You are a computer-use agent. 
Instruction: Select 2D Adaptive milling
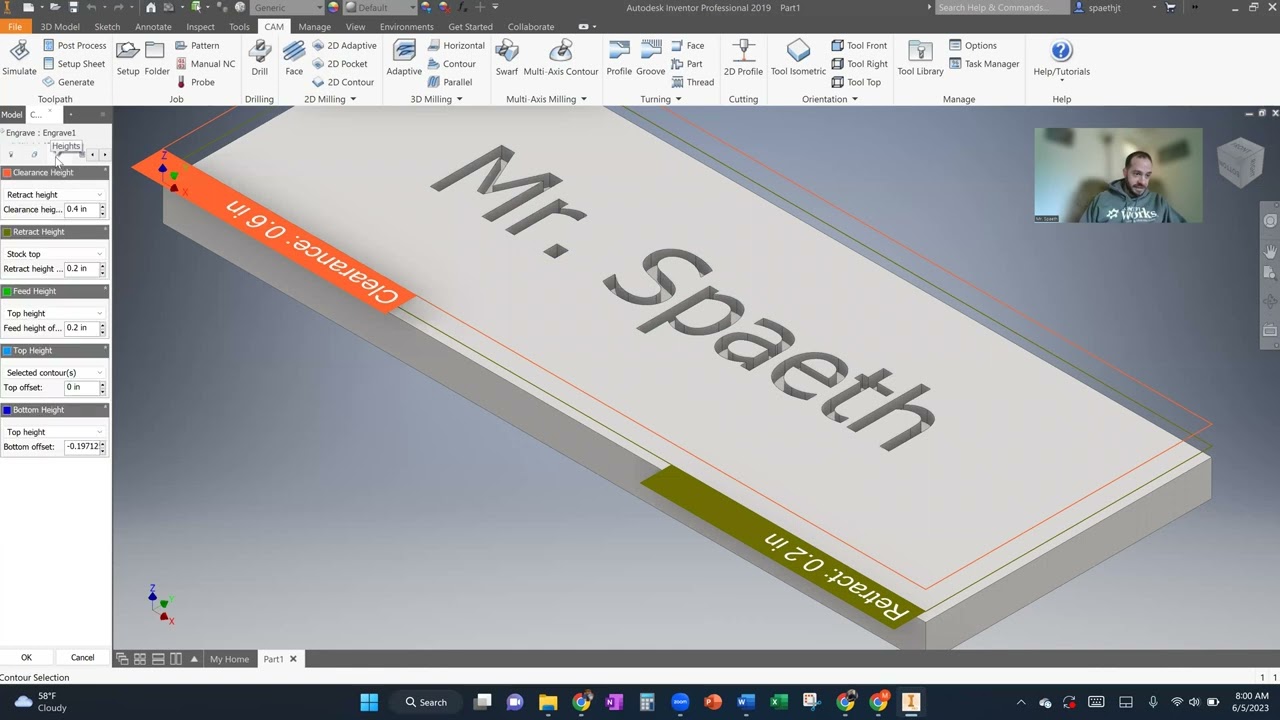pos(344,45)
